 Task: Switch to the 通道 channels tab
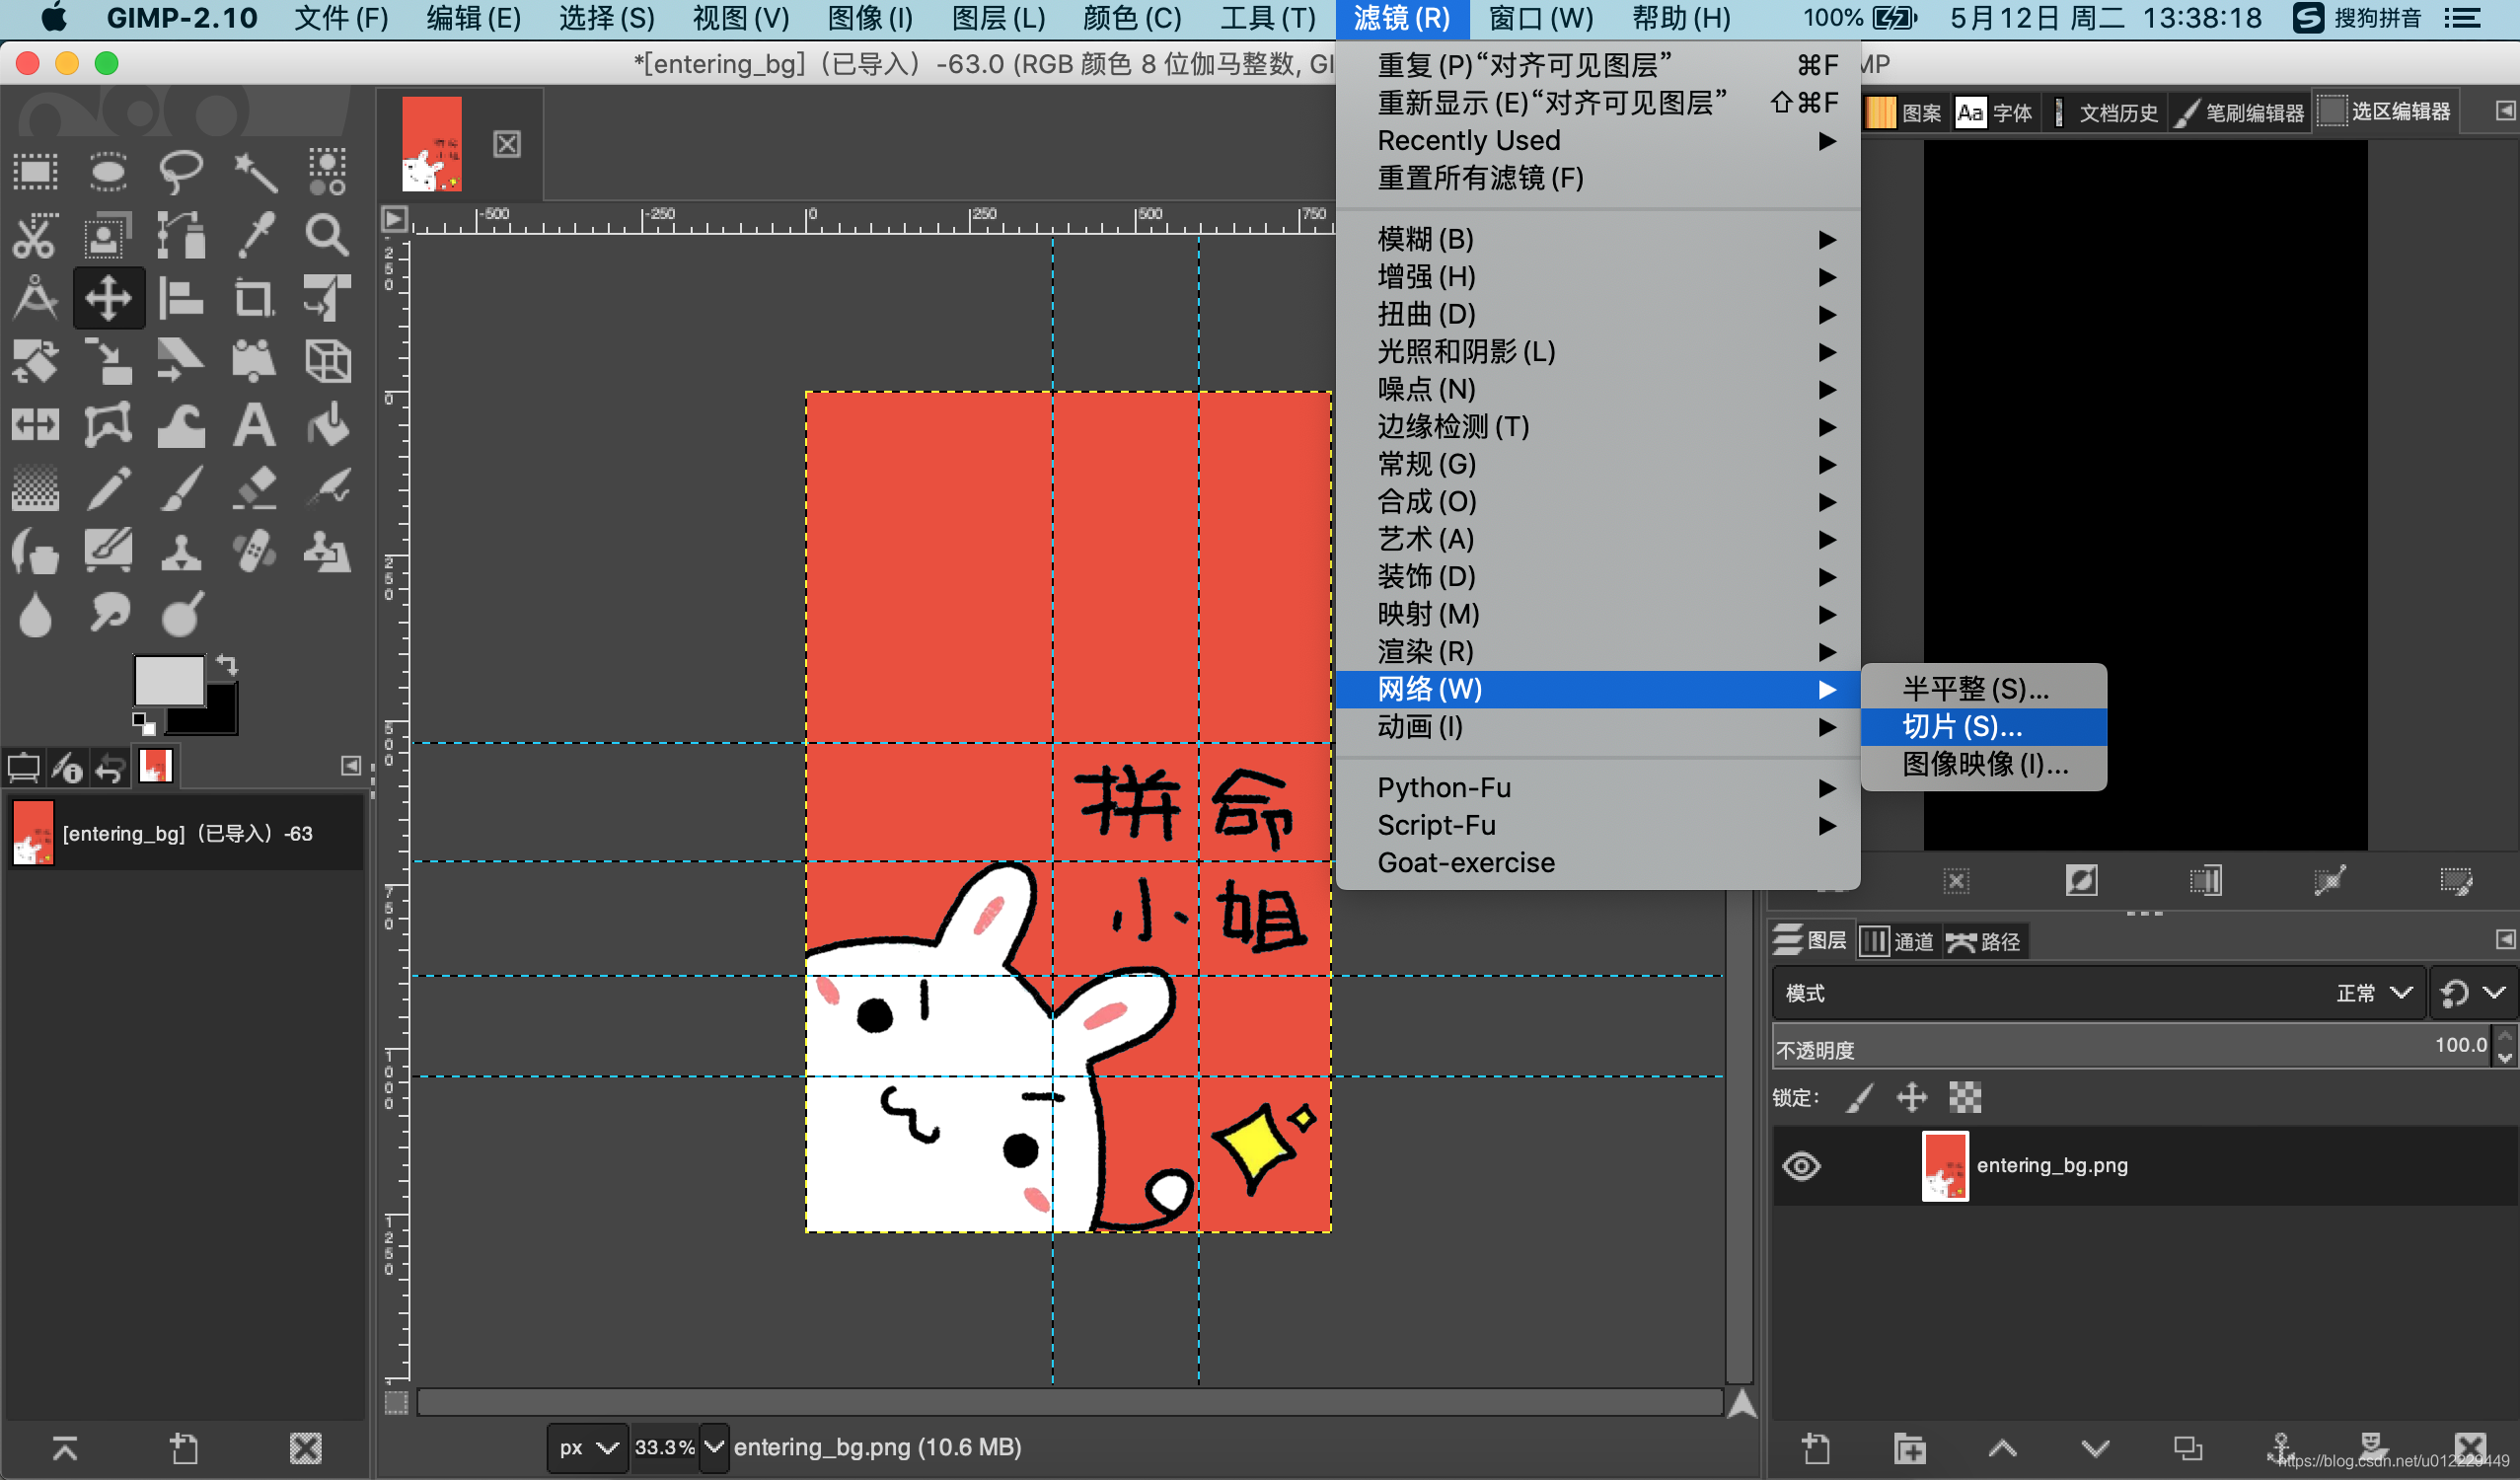point(1899,941)
